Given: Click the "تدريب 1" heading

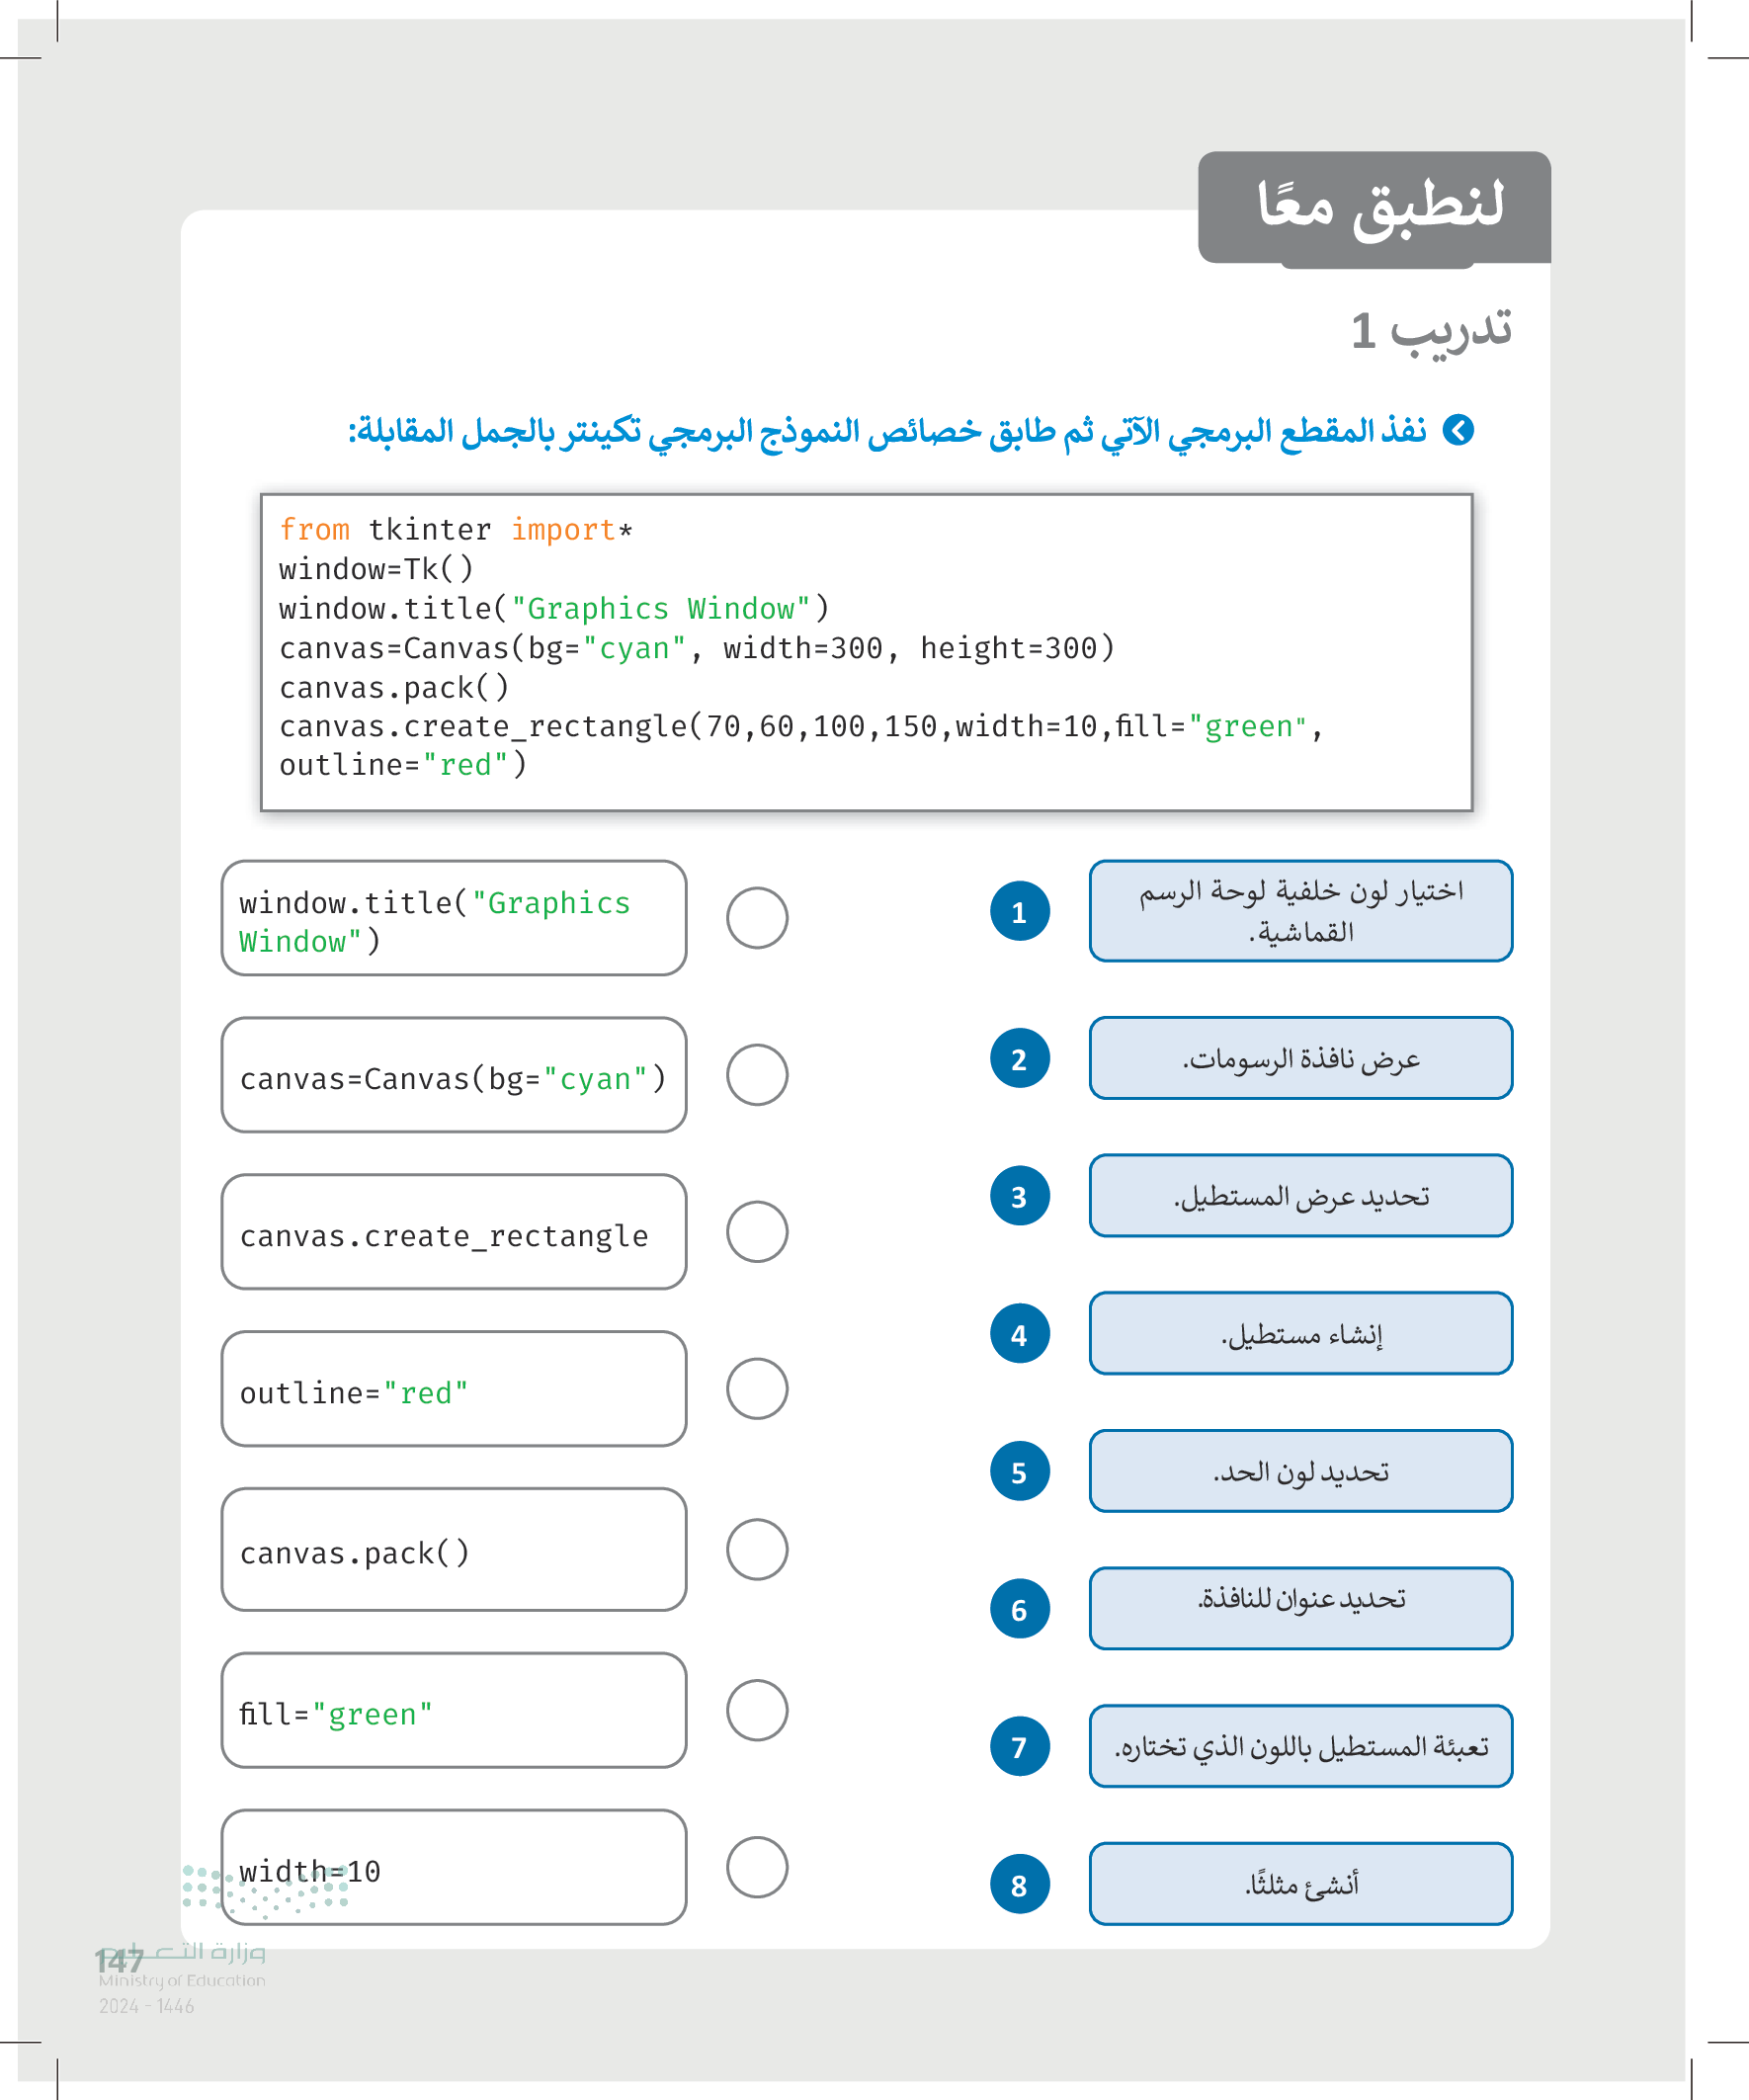Looking at the screenshot, I should click(x=1431, y=330).
